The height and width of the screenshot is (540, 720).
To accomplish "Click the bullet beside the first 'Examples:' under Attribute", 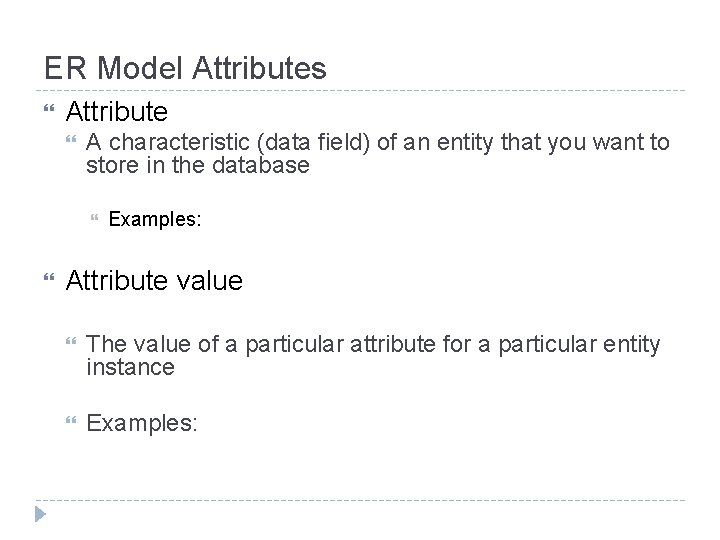I will (x=93, y=219).
